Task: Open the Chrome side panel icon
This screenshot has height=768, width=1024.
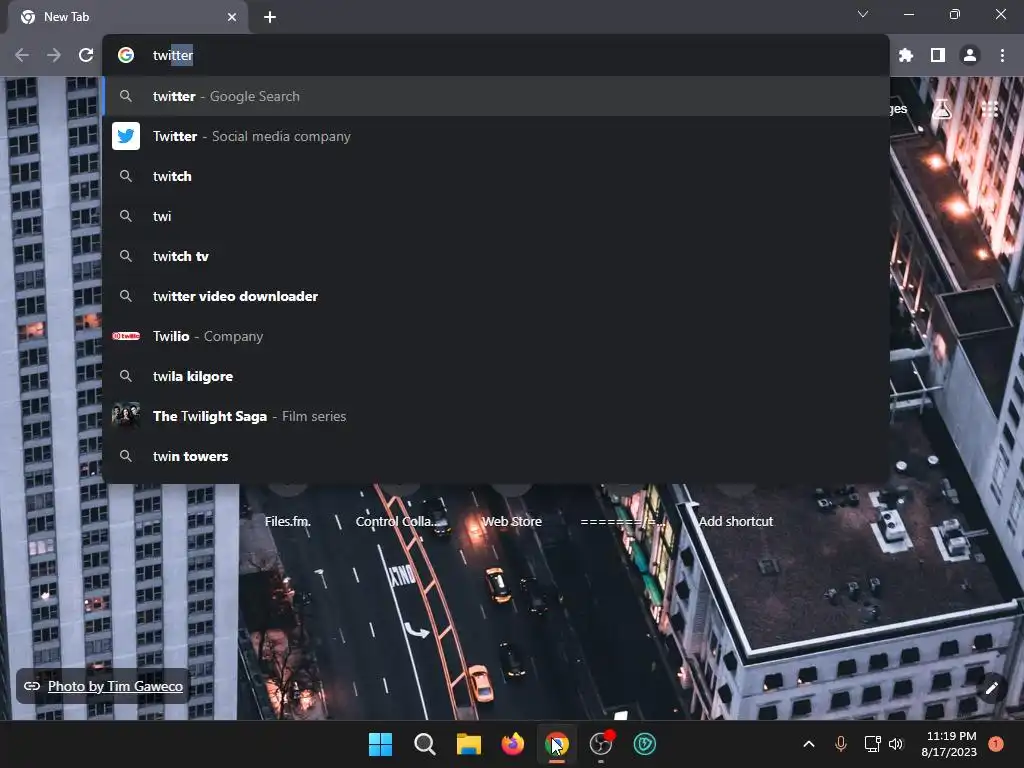Action: tap(938, 56)
